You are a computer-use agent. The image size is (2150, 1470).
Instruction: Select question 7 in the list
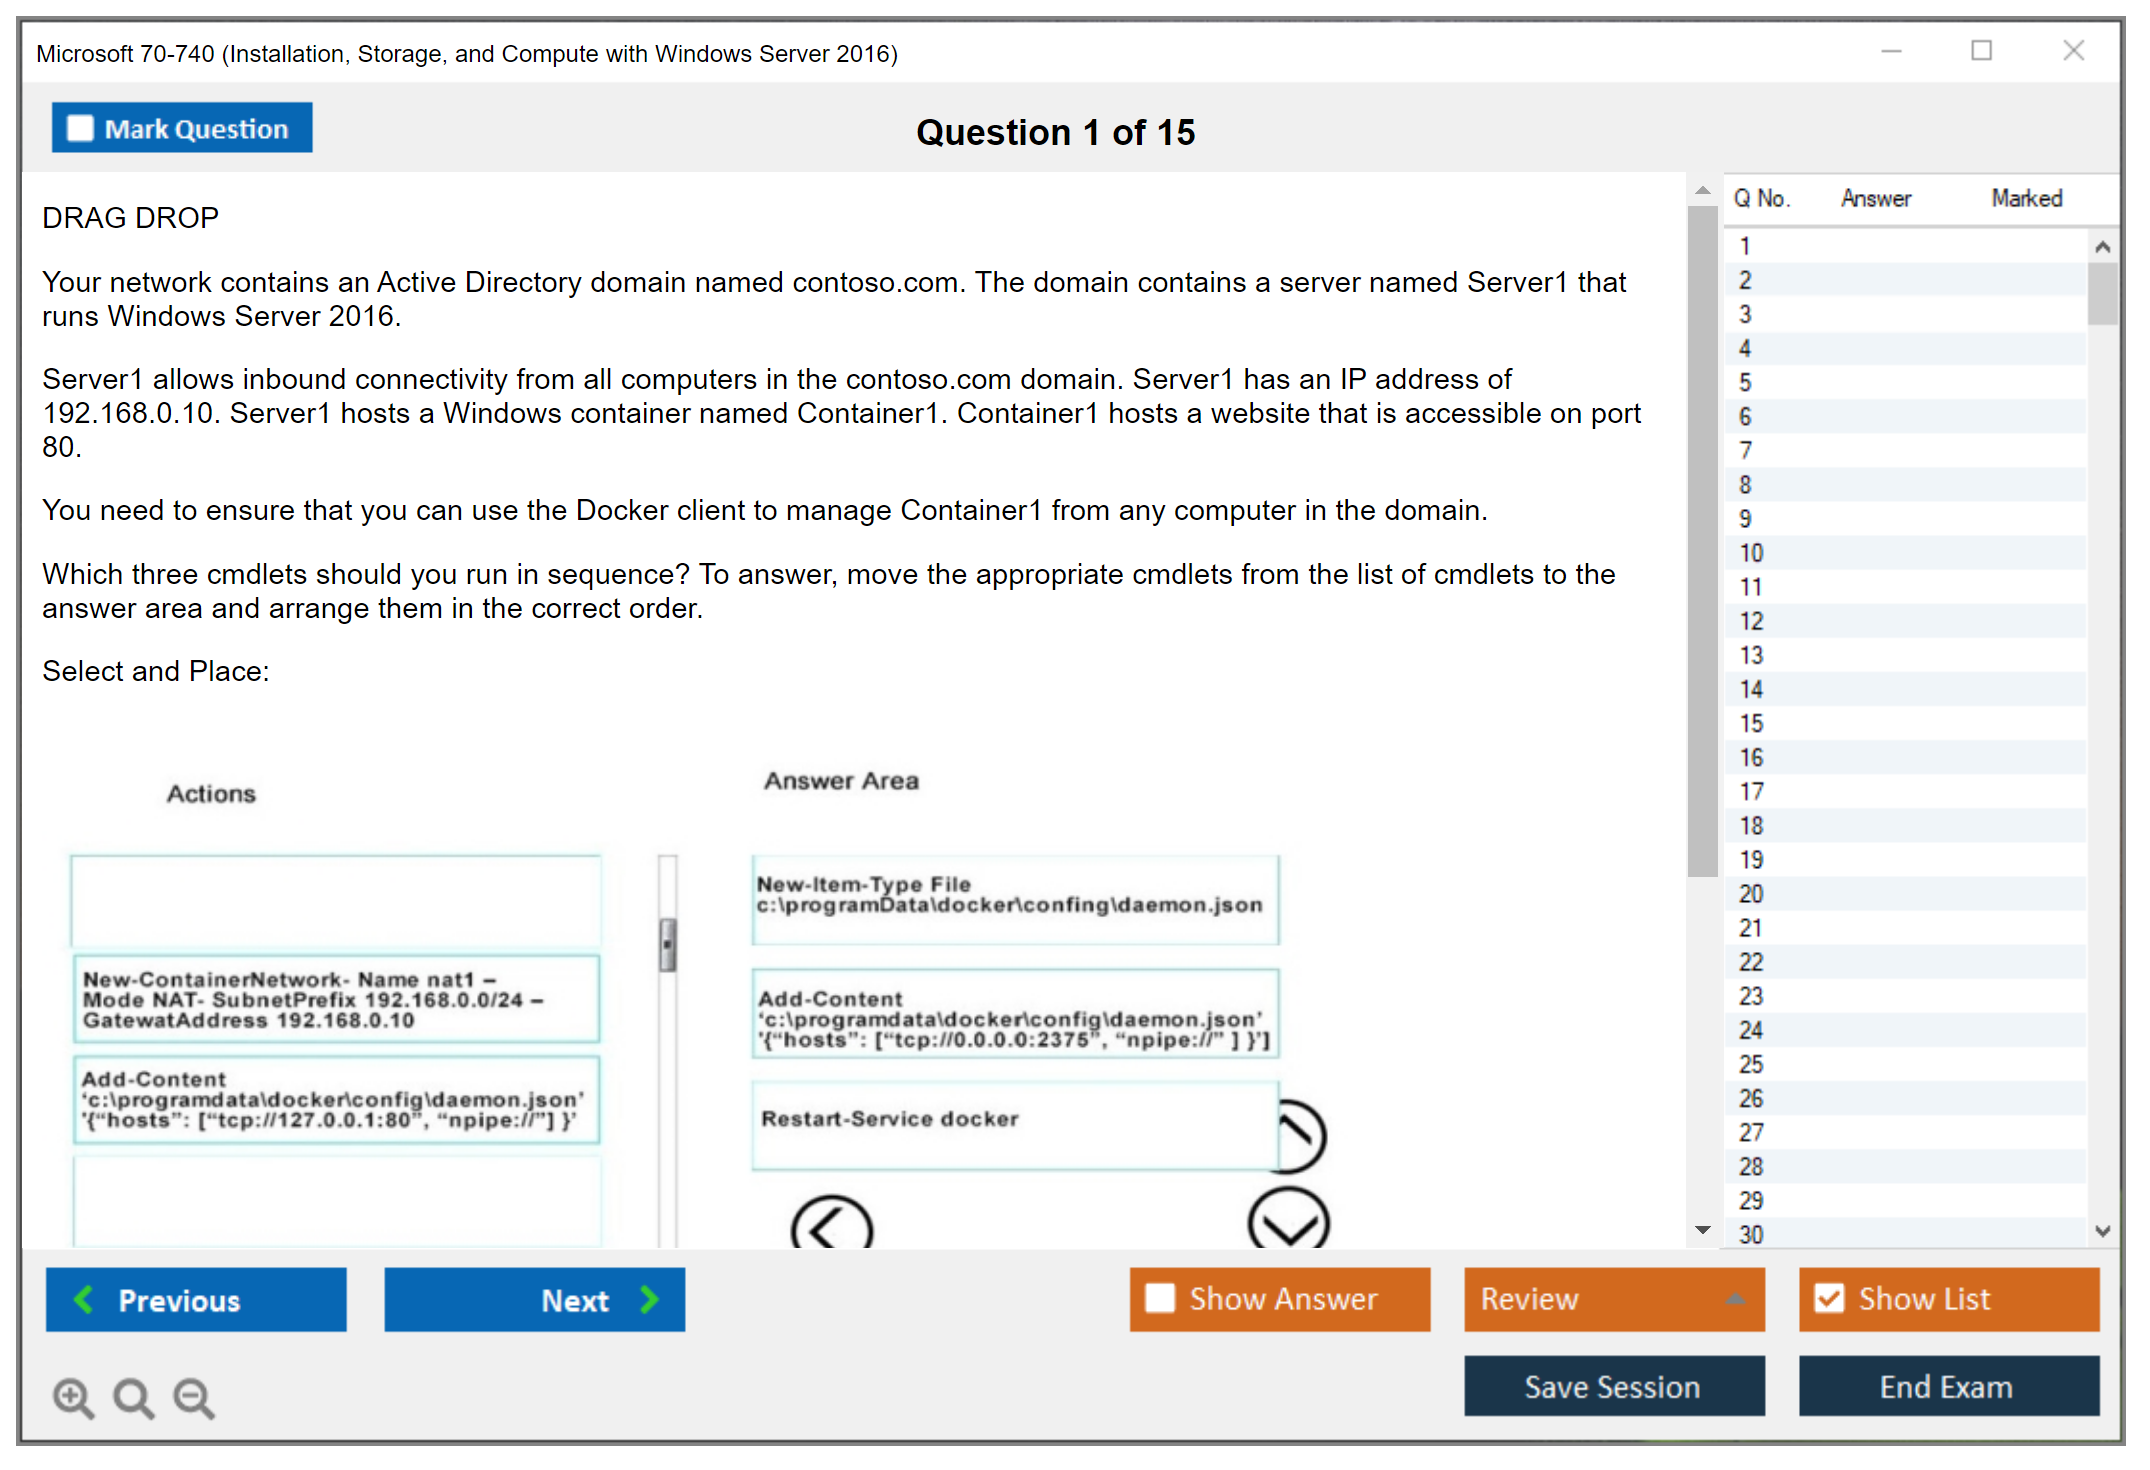(1745, 450)
